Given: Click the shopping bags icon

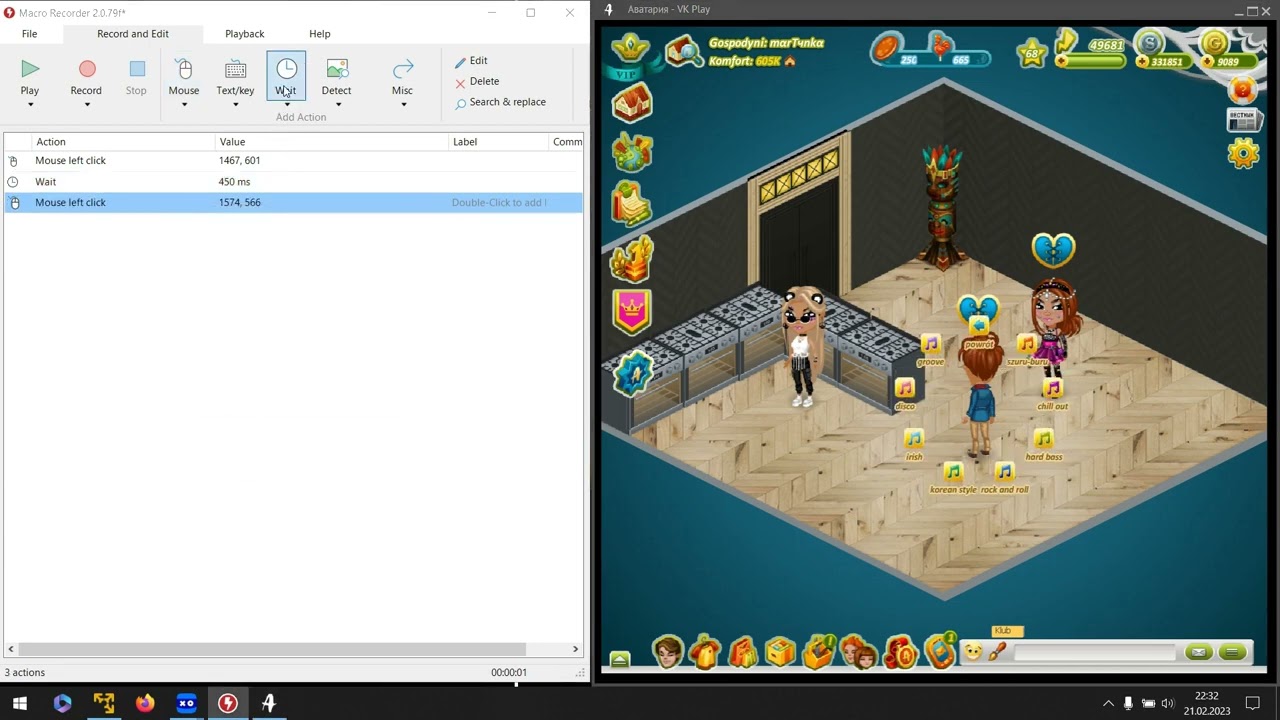Looking at the screenshot, I should [743, 652].
